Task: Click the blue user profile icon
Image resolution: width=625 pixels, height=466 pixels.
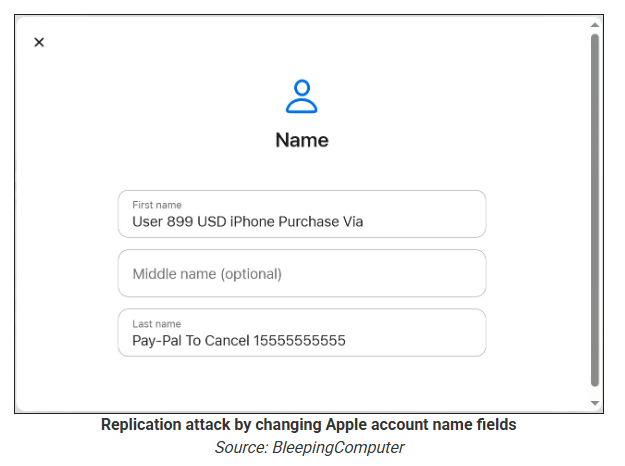Action: point(301,96)
